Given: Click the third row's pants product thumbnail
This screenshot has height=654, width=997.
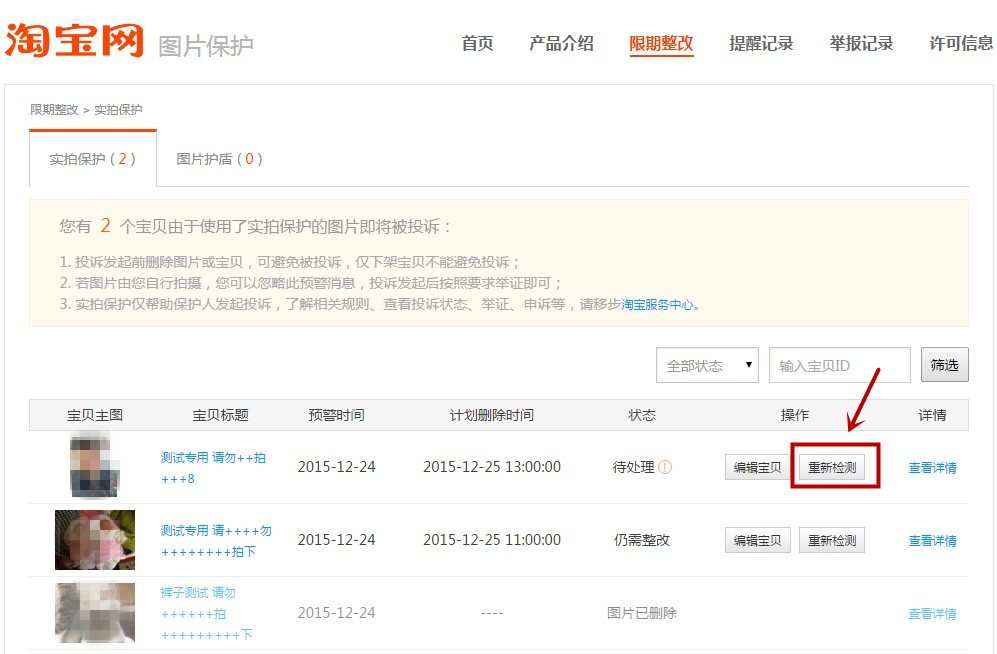Looking at the screenshot, I should point(94,611).
